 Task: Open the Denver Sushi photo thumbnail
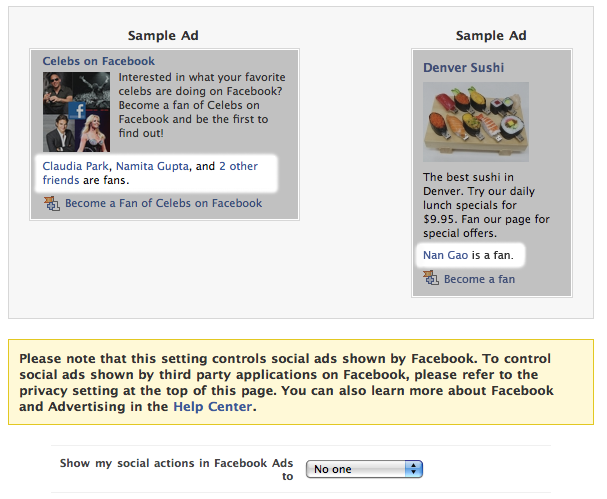[476, 122]
